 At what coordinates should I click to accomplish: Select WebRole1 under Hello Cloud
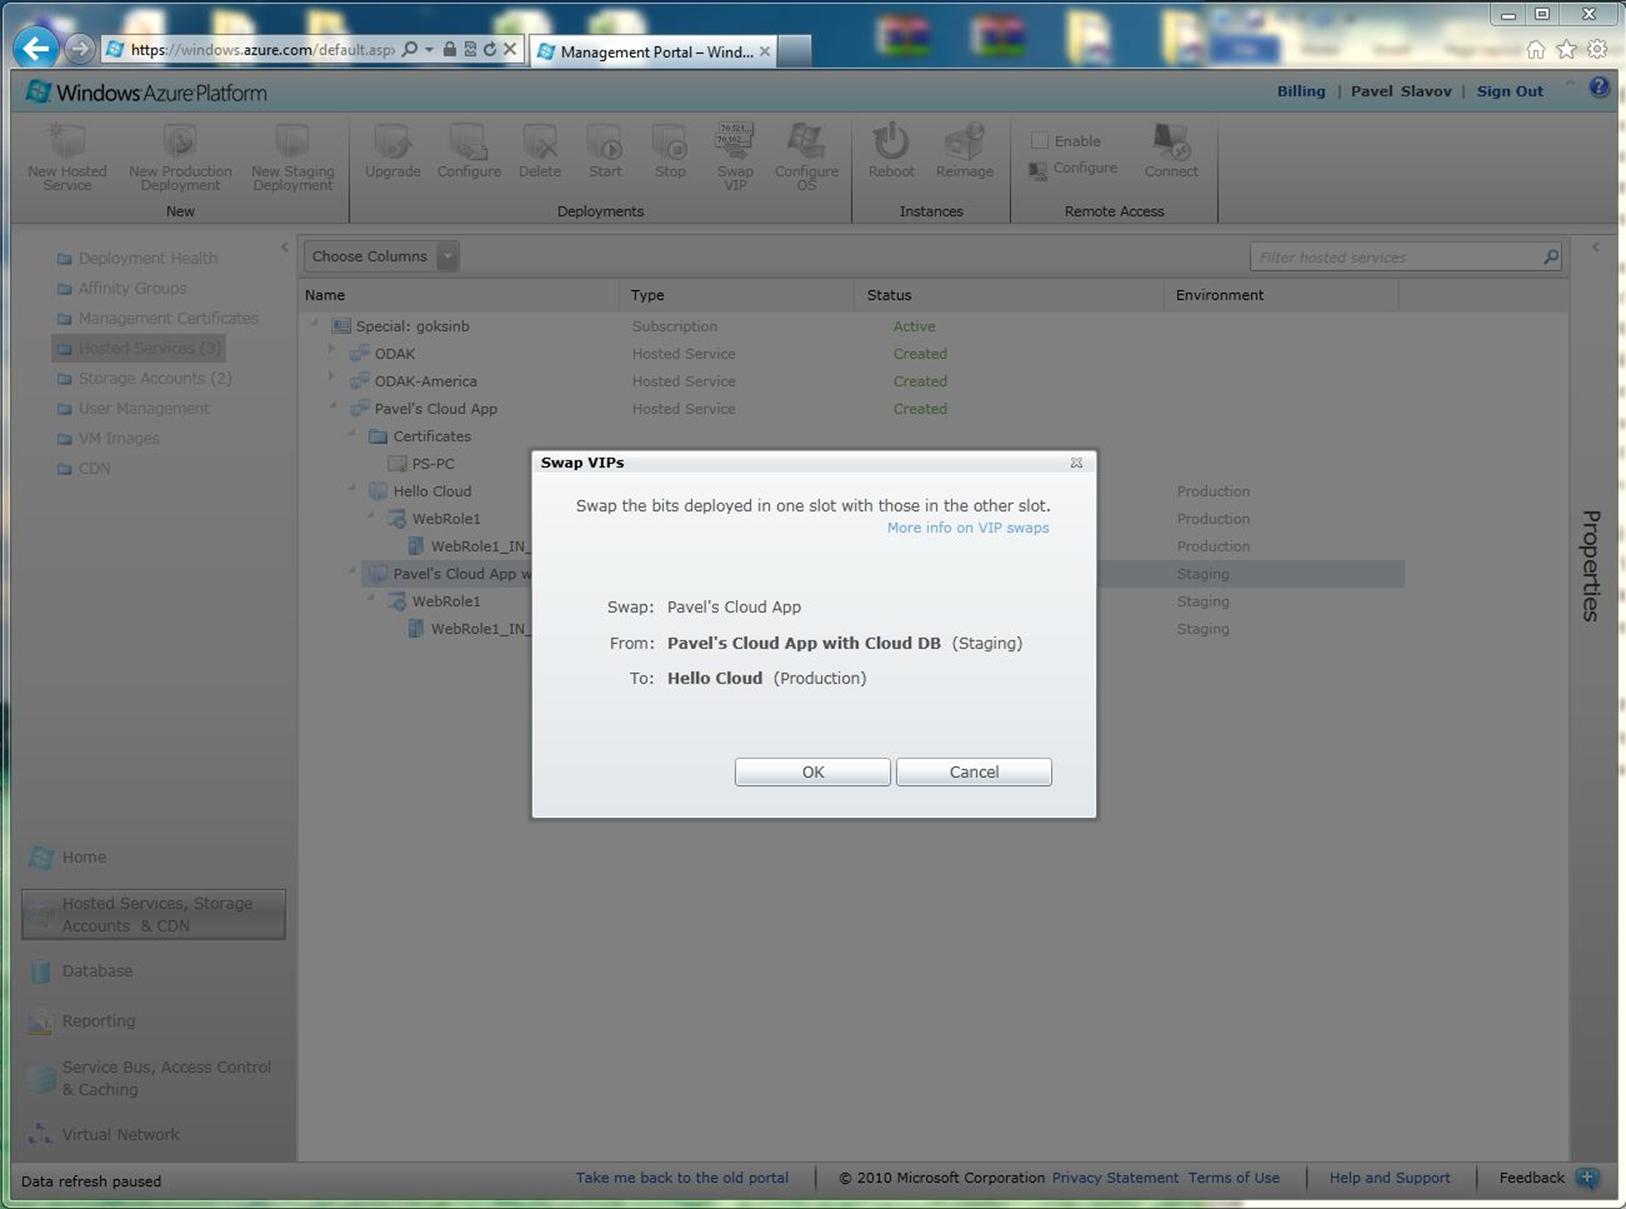(x=446, y=519)
